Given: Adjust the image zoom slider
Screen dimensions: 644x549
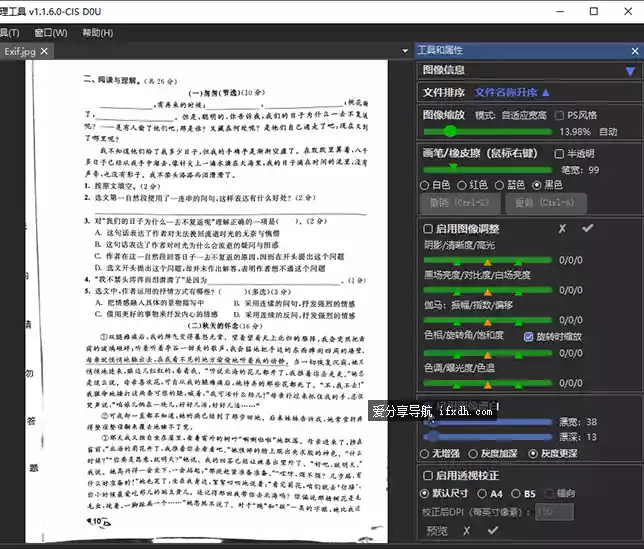Looking at the screenshot, I should pos(488,131).
